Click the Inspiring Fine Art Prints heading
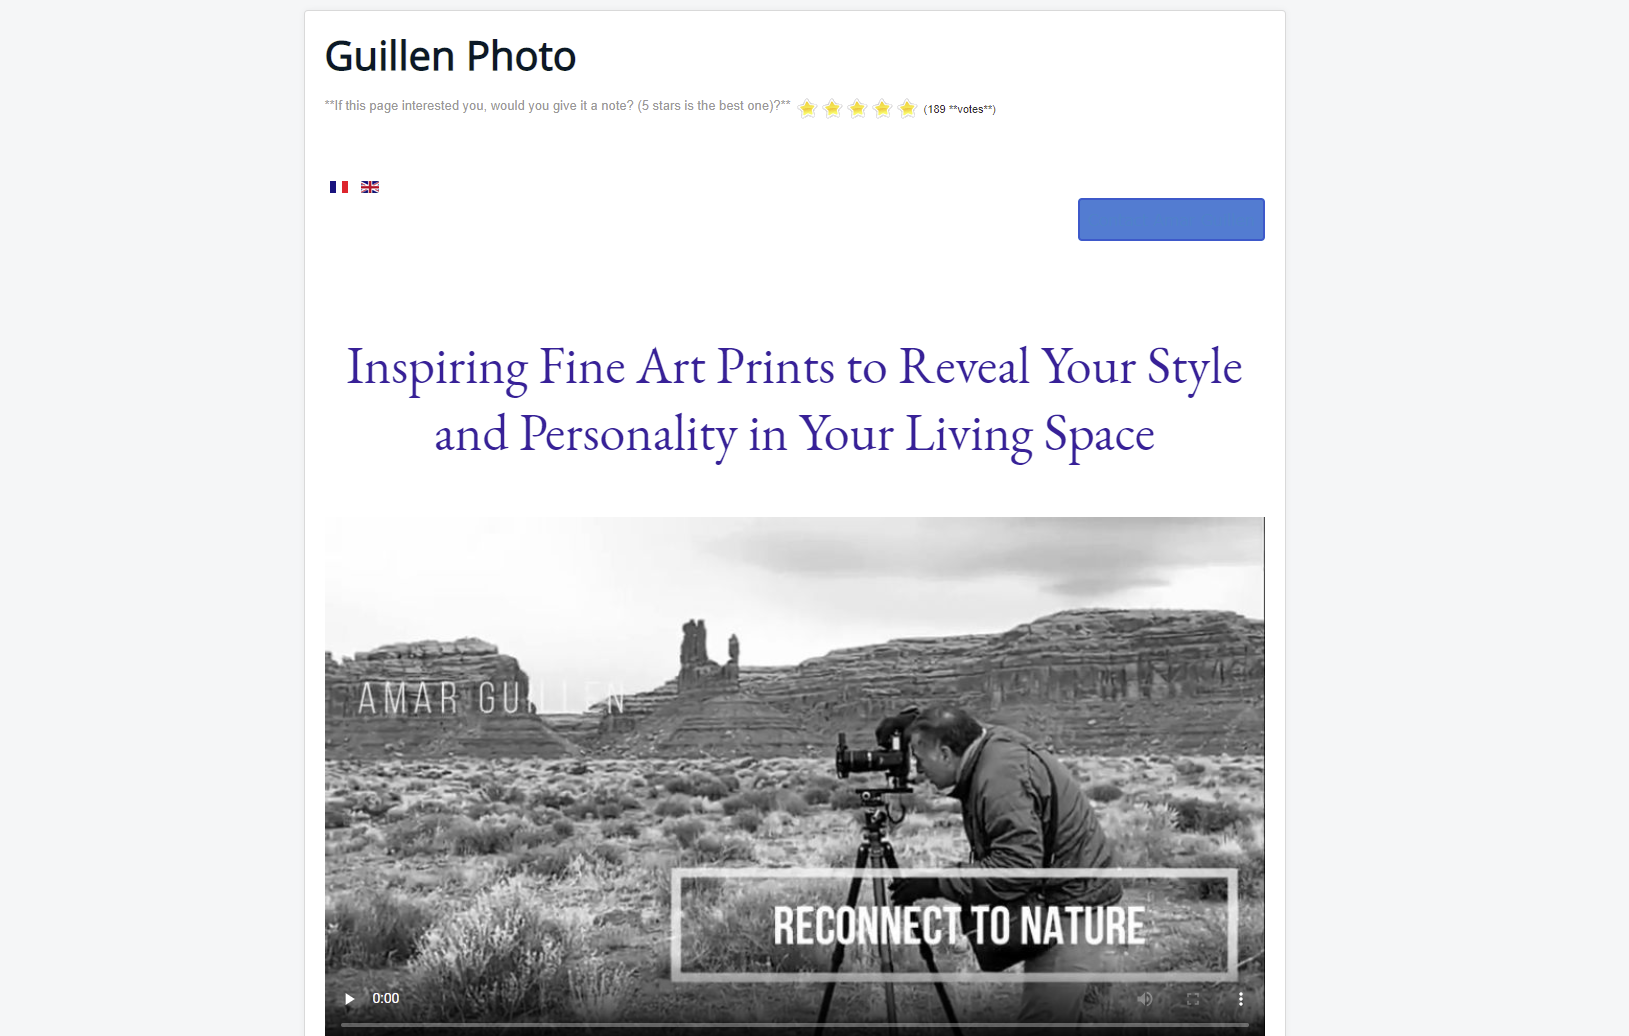Viewport: 1629px width, 1036px height. click(794, 400)
